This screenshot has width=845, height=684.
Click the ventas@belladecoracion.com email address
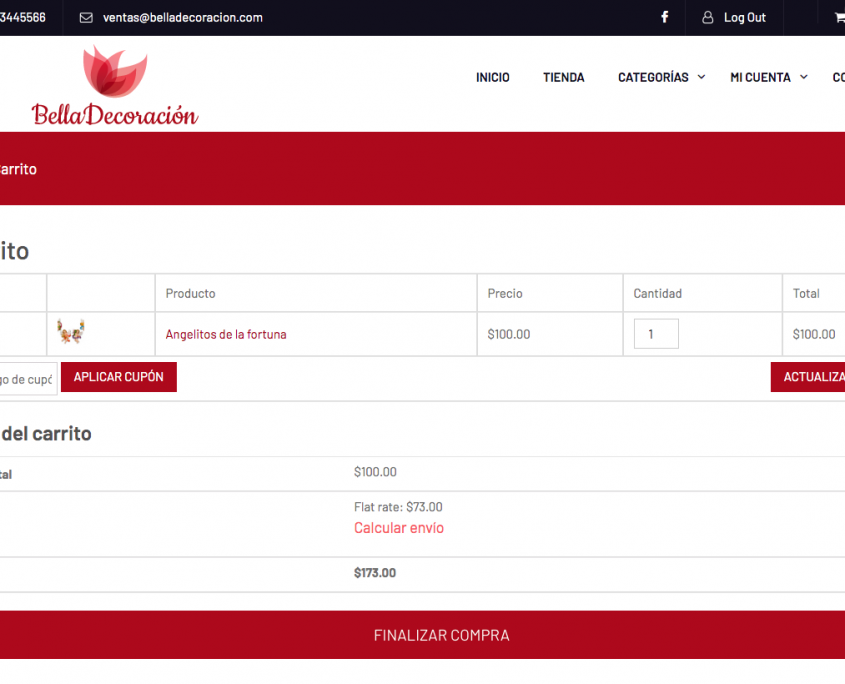coord(183,18)
